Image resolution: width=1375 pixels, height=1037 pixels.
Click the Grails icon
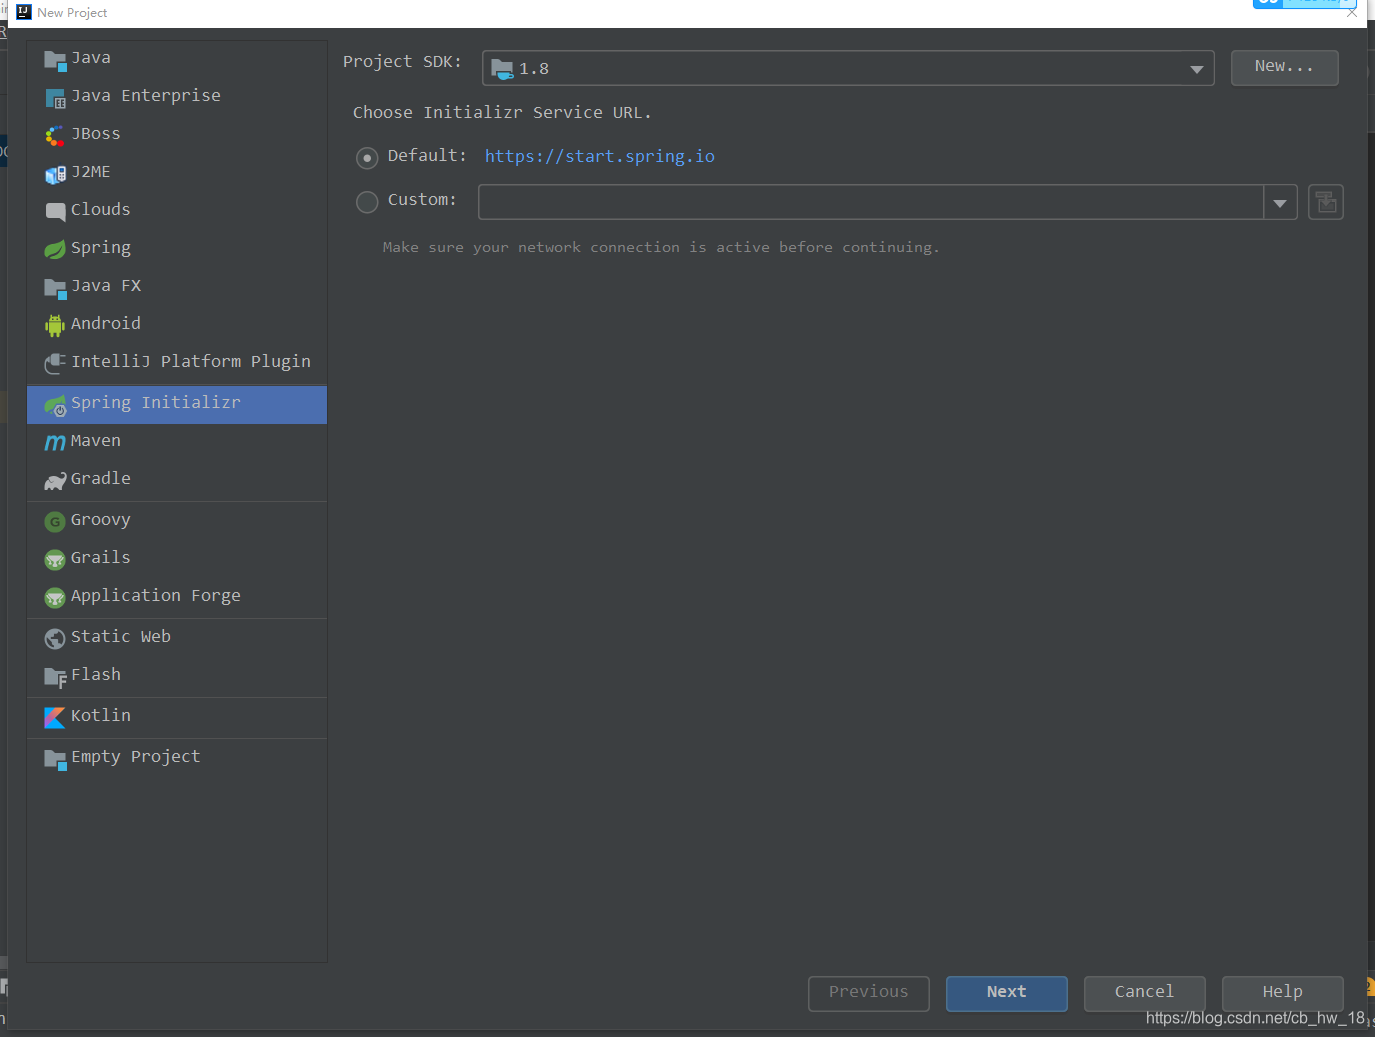click(x=55, y=560)
